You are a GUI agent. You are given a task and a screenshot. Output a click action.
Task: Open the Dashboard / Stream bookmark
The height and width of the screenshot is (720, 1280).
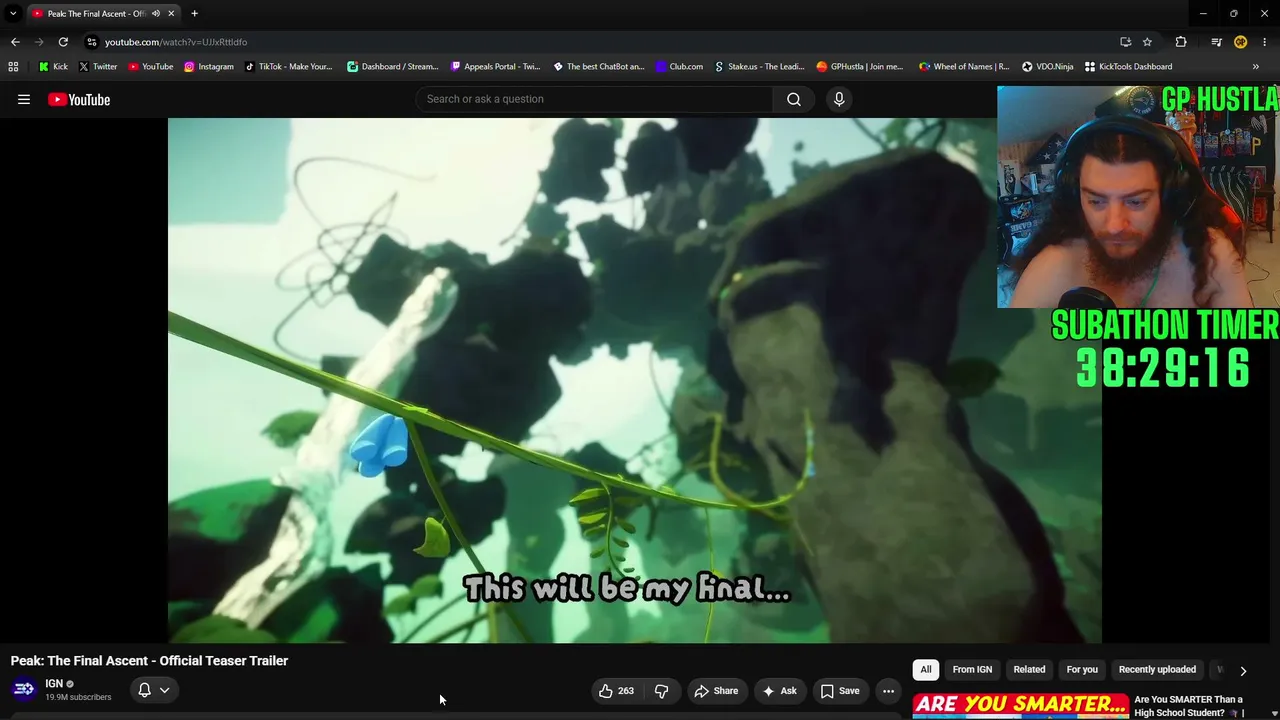coord(392,67)
